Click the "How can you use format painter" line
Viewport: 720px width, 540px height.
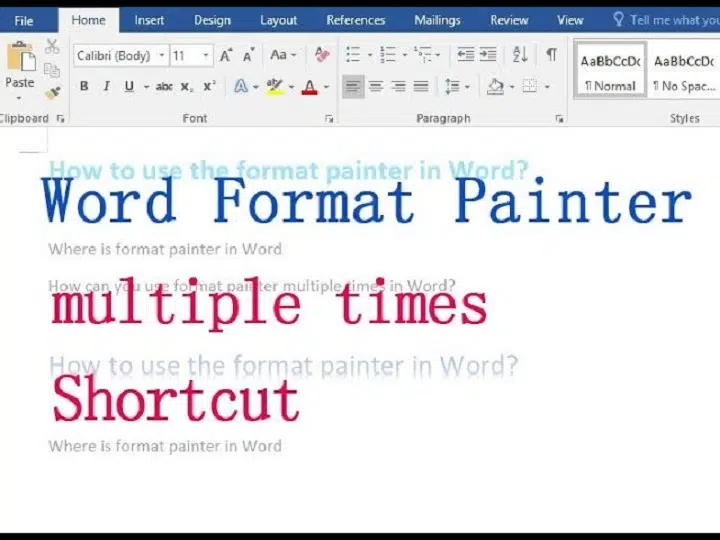pos(252,286)
